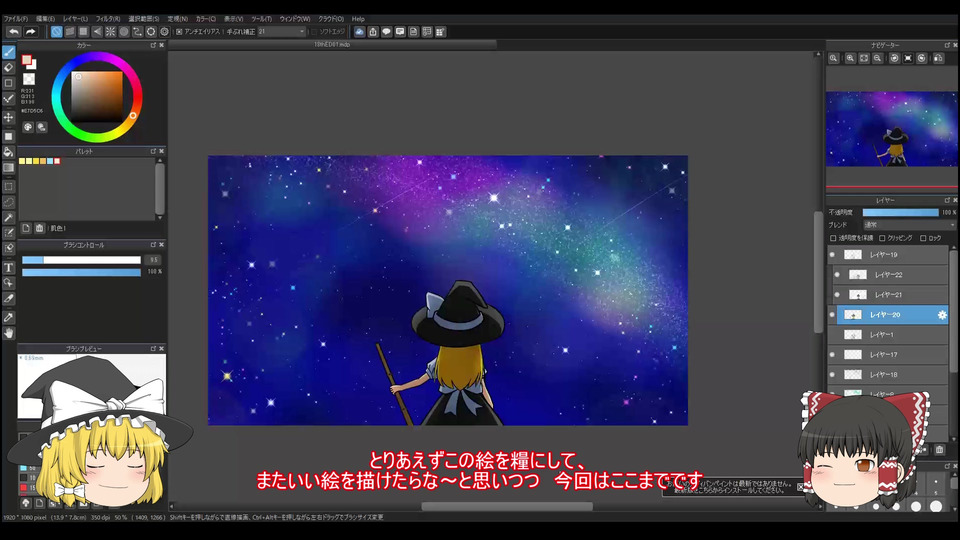This screenshot has width=960, height=540.
Task: Open the File menu
Action: coord(16,19)
